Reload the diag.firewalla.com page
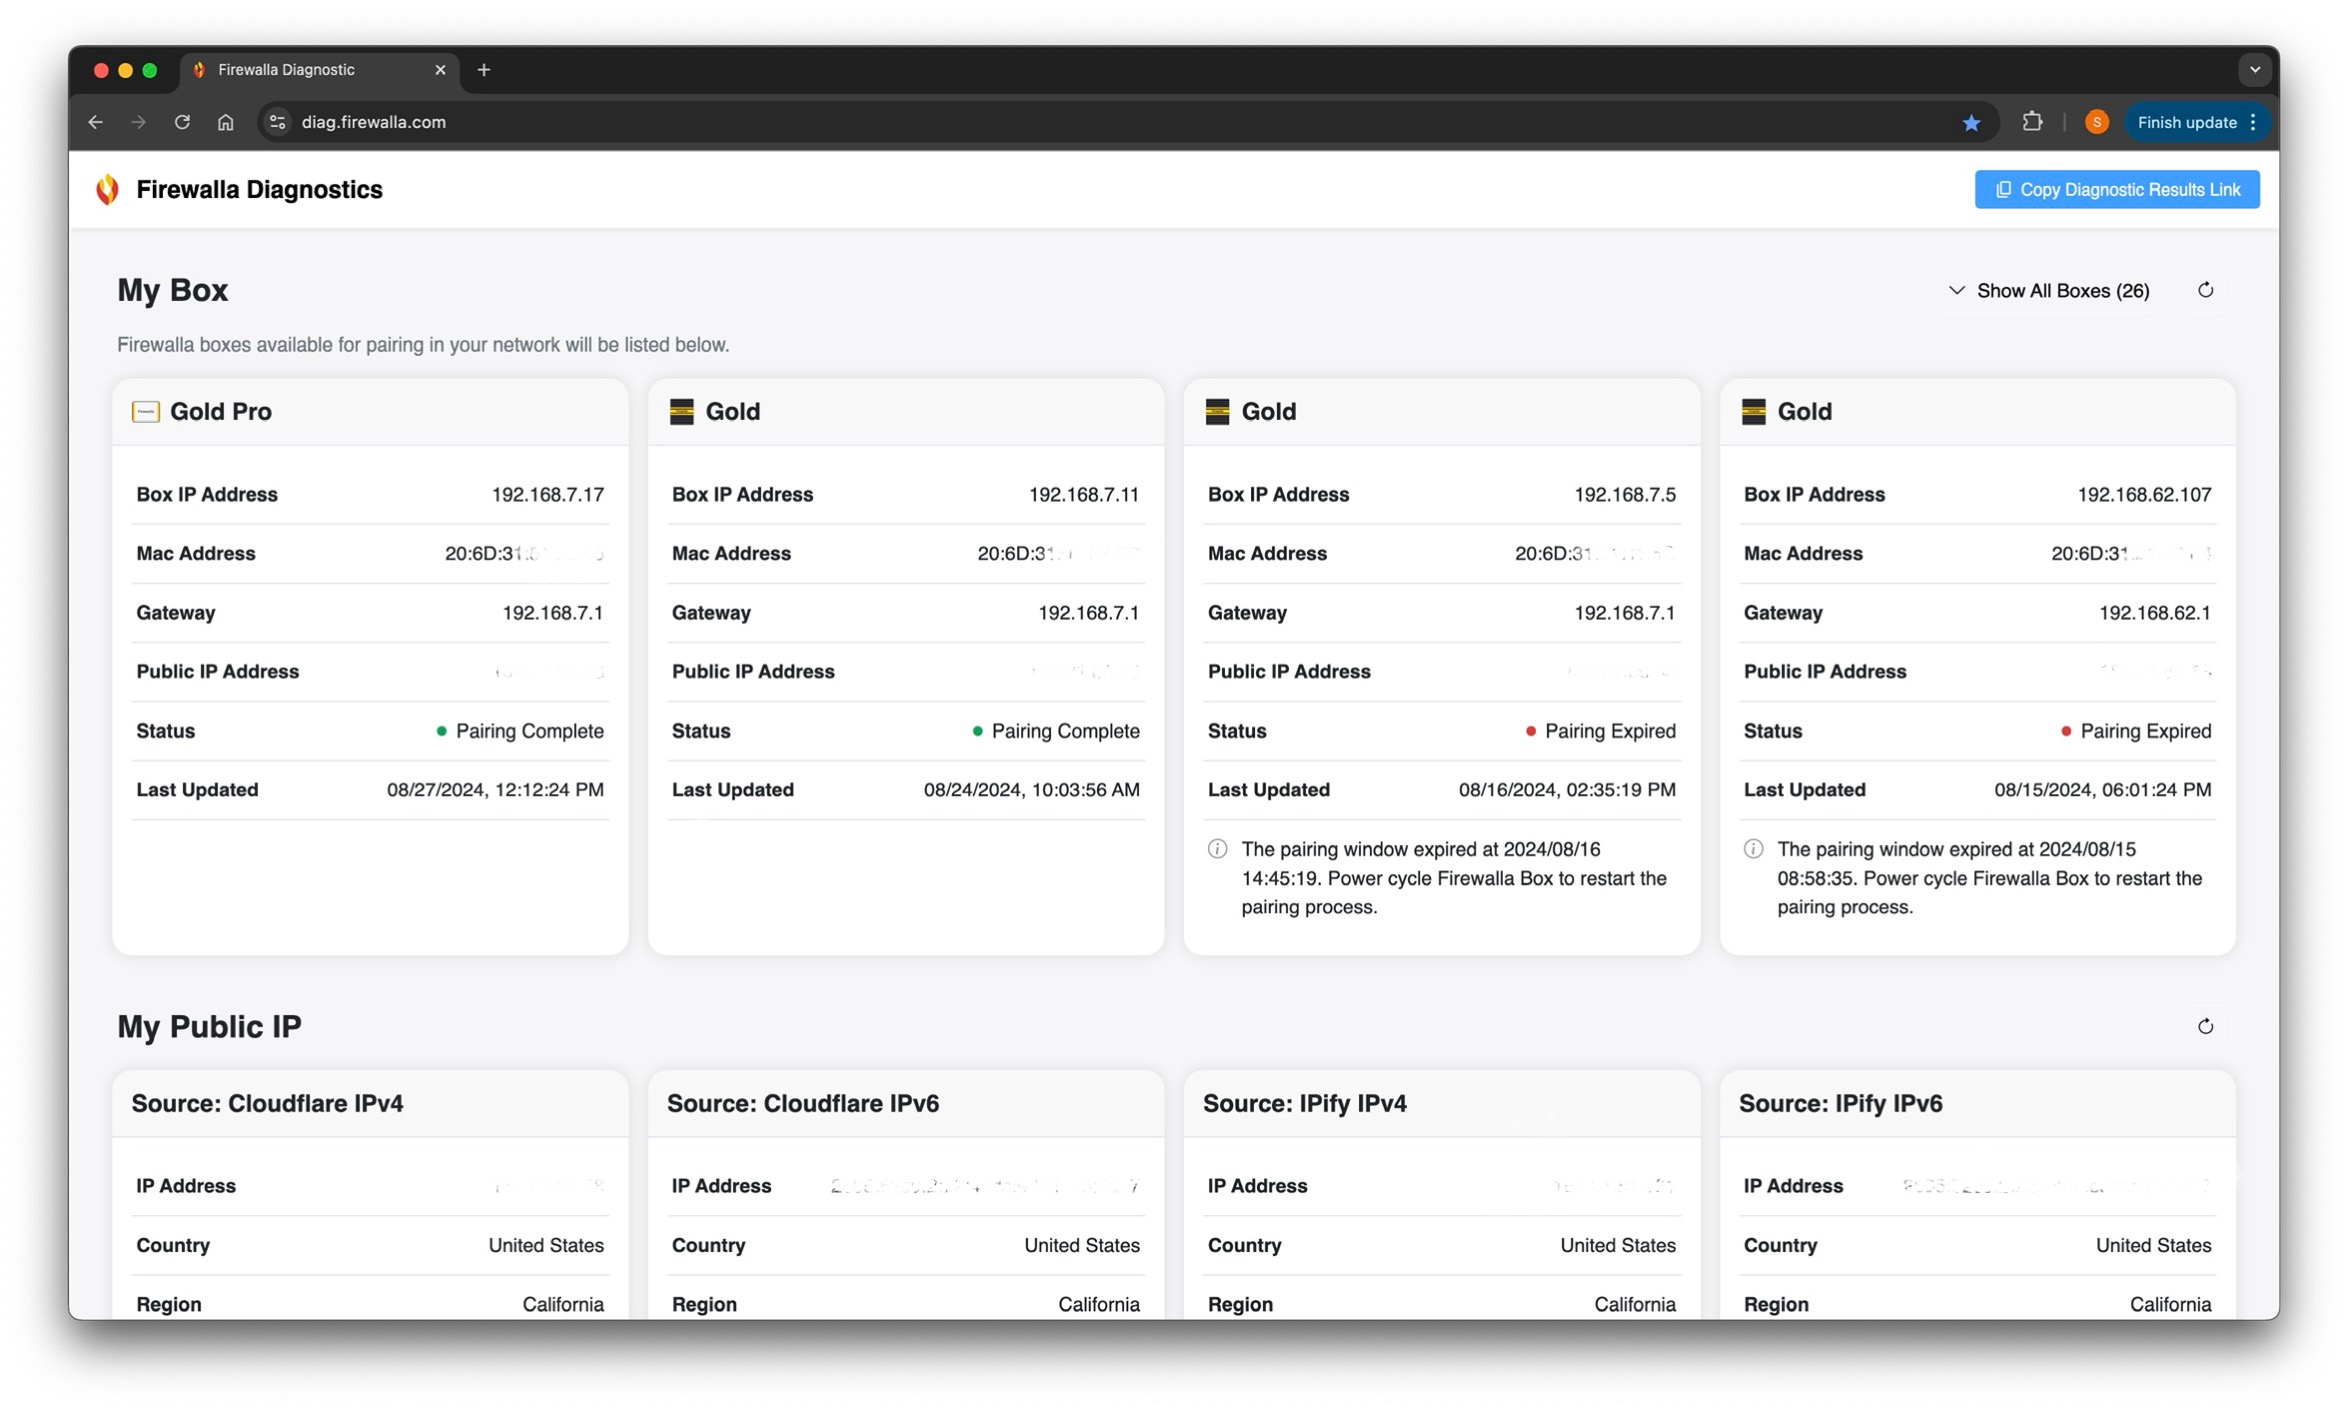The image size is (2347, 1410). pyautogui.click(x=182, y=122)
